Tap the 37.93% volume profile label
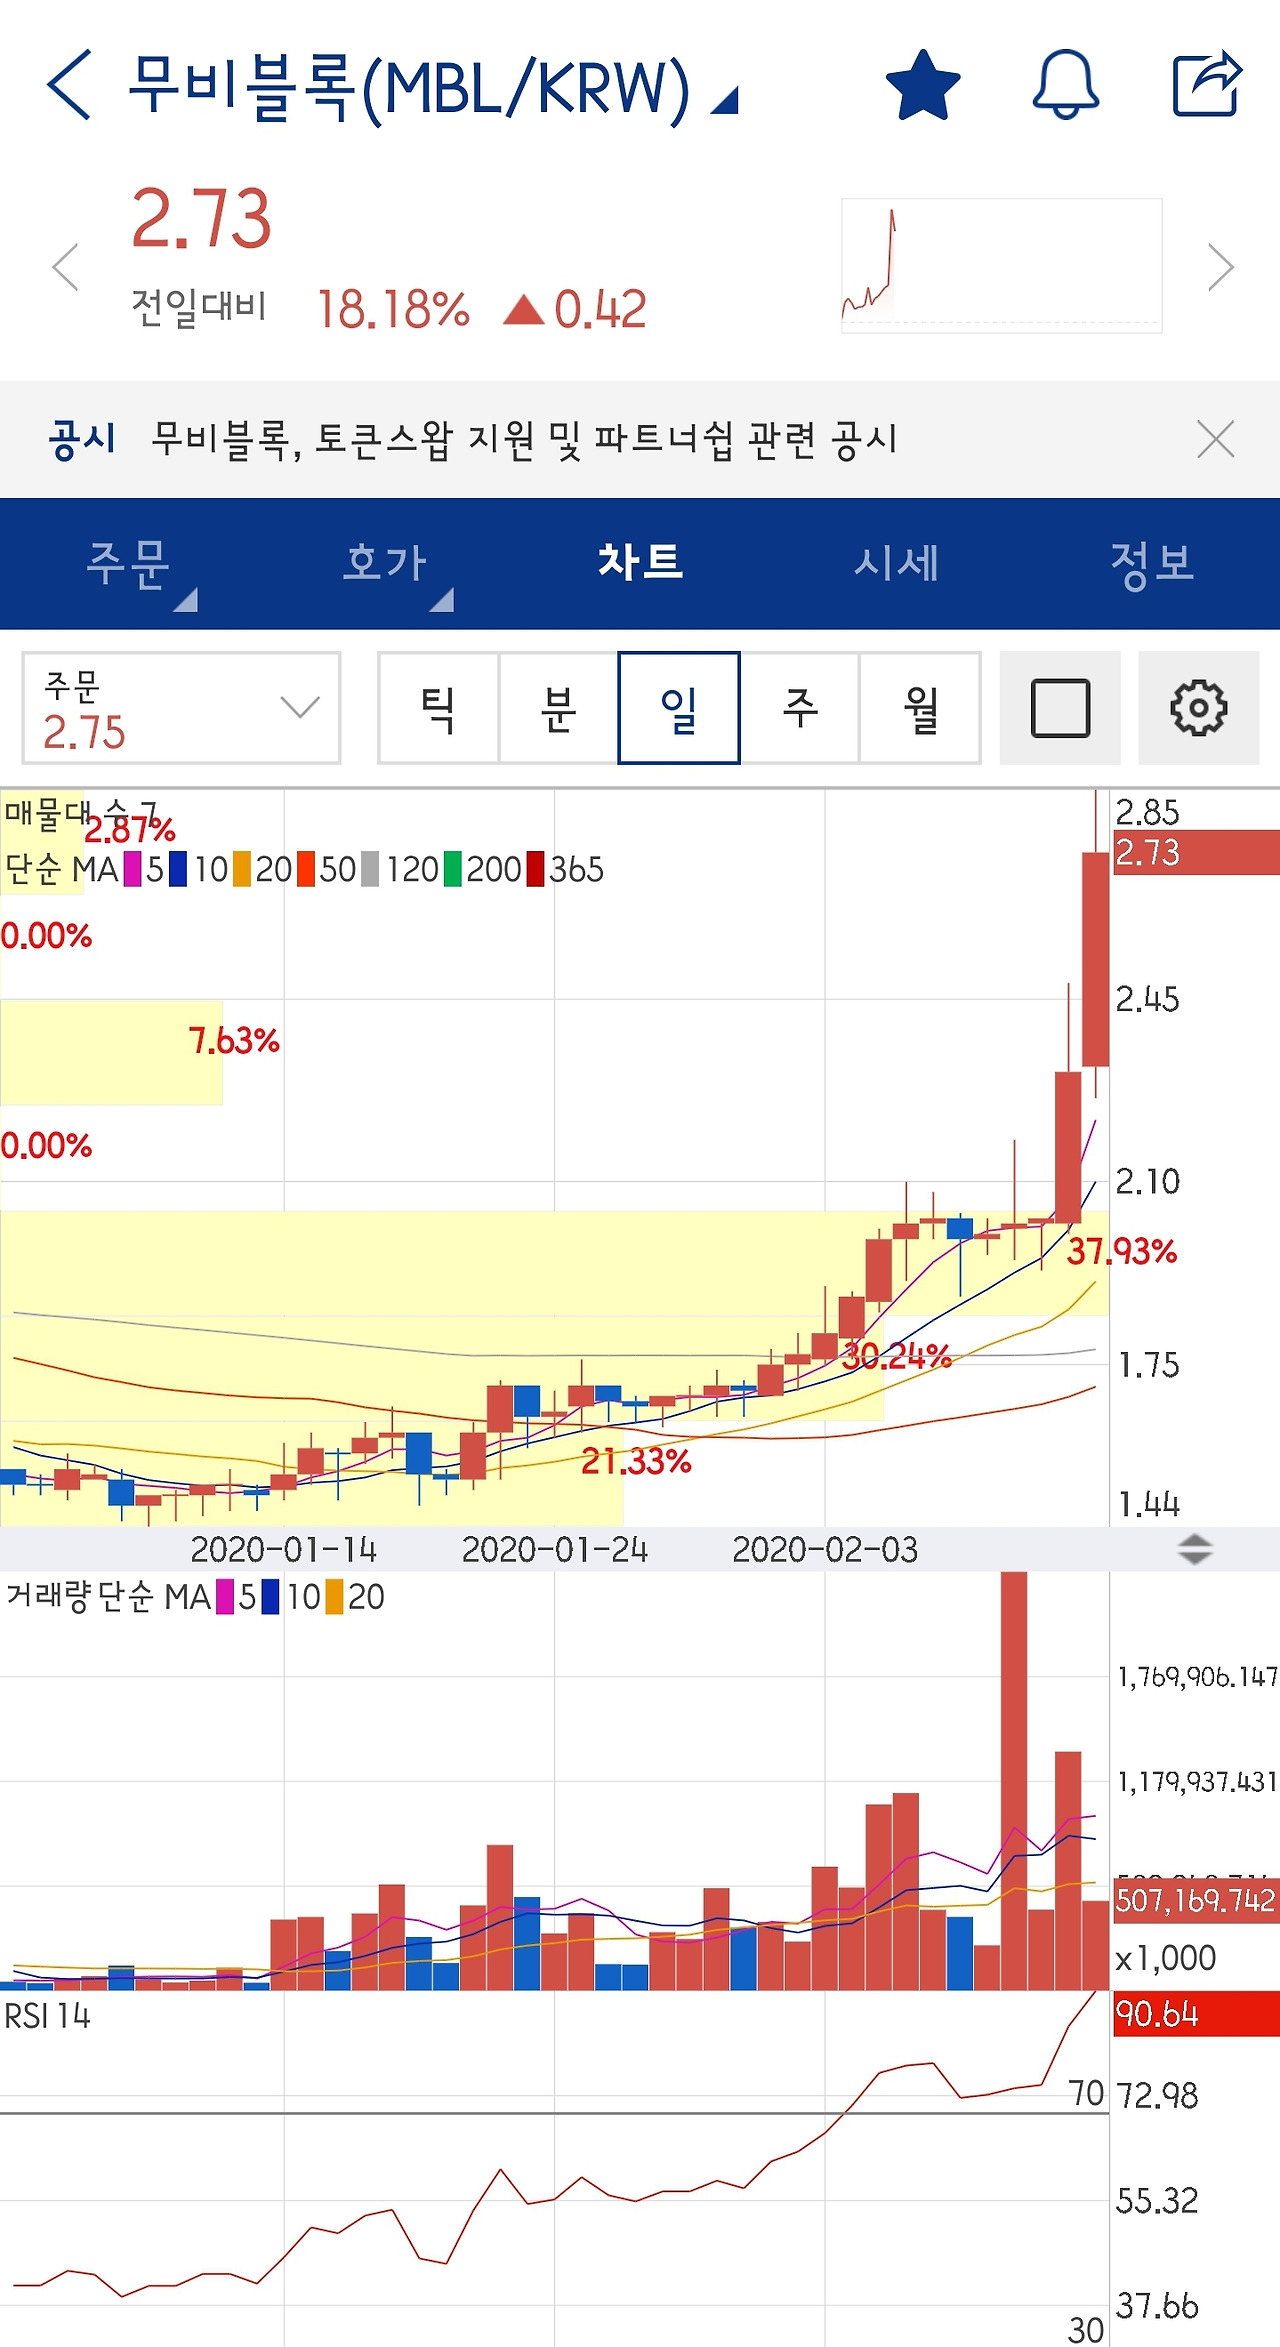The image size is (1280, 2347). (1122, 1251)
